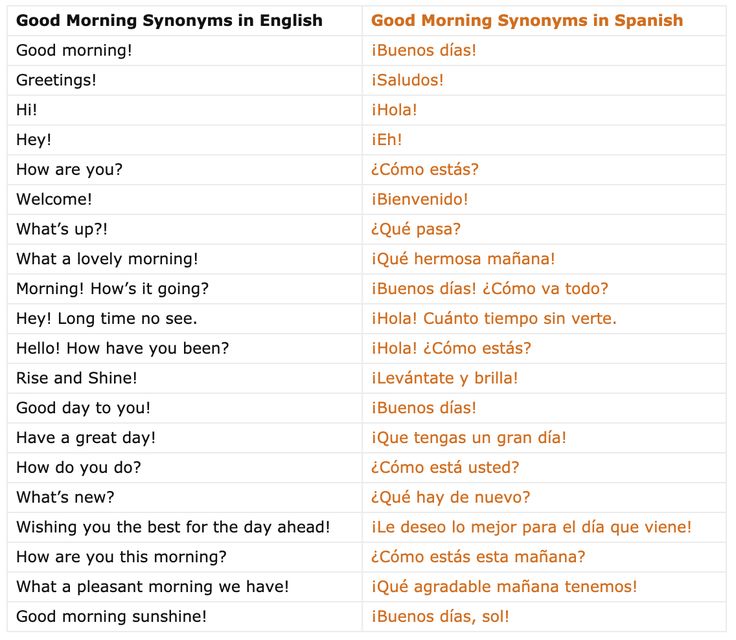Select the 'Greetings!' English cell
The height and width of the screenshot is (640, 736).
[x=57, y=80]
